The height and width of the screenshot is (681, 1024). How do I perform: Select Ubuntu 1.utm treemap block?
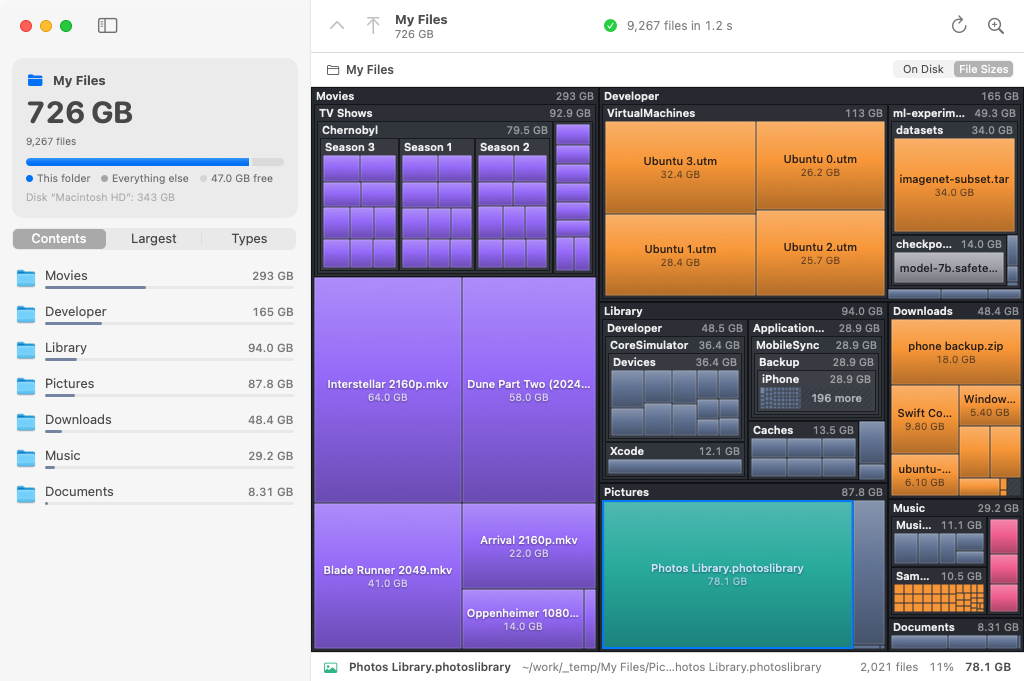tap(680, 255)
